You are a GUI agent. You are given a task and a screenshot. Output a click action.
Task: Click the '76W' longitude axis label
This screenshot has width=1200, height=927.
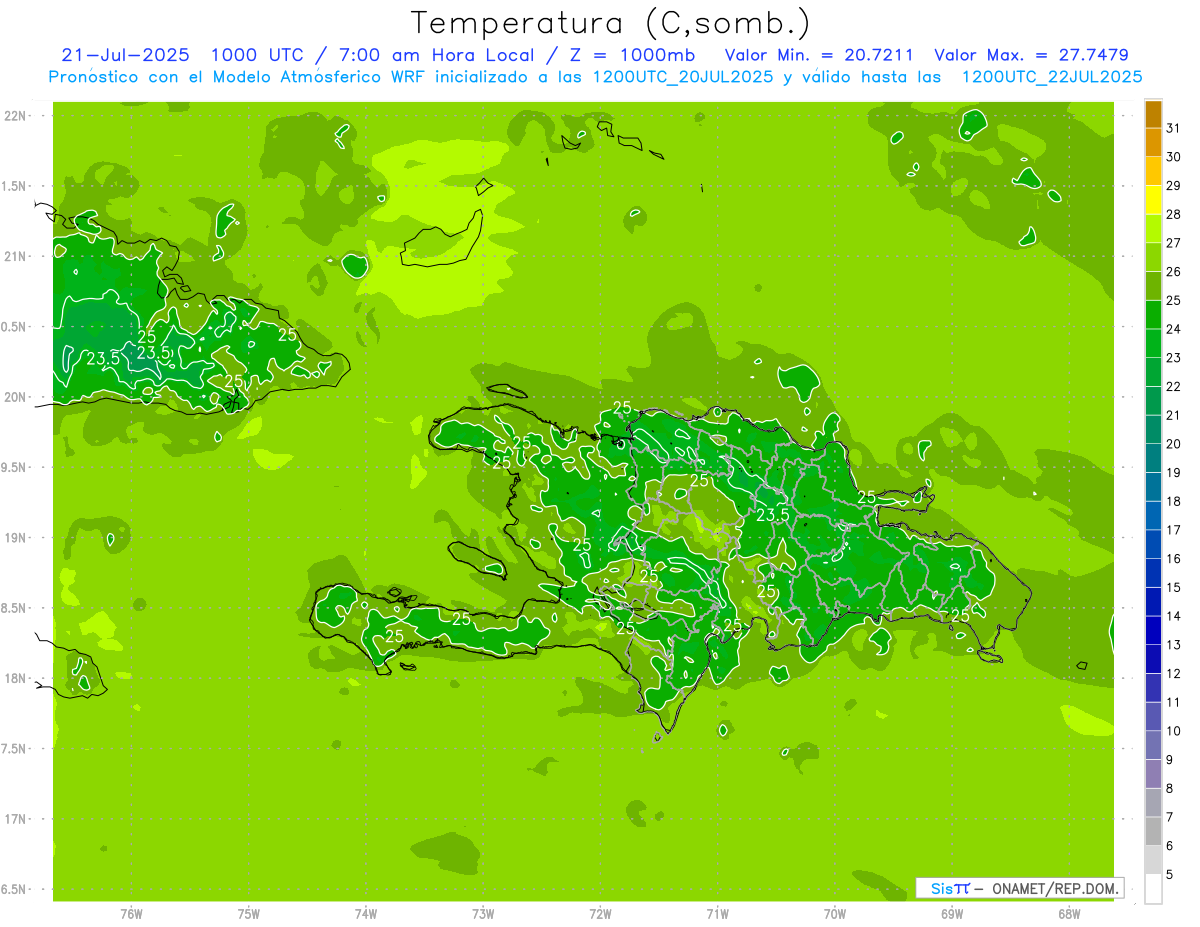click(x=131, y=914)
